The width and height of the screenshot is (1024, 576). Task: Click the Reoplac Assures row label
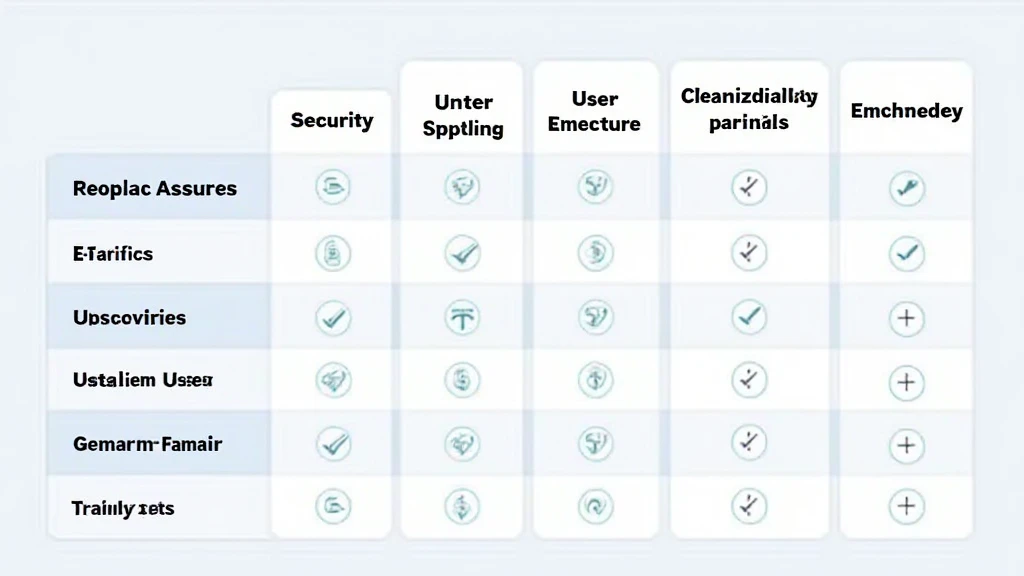(155, 188)
